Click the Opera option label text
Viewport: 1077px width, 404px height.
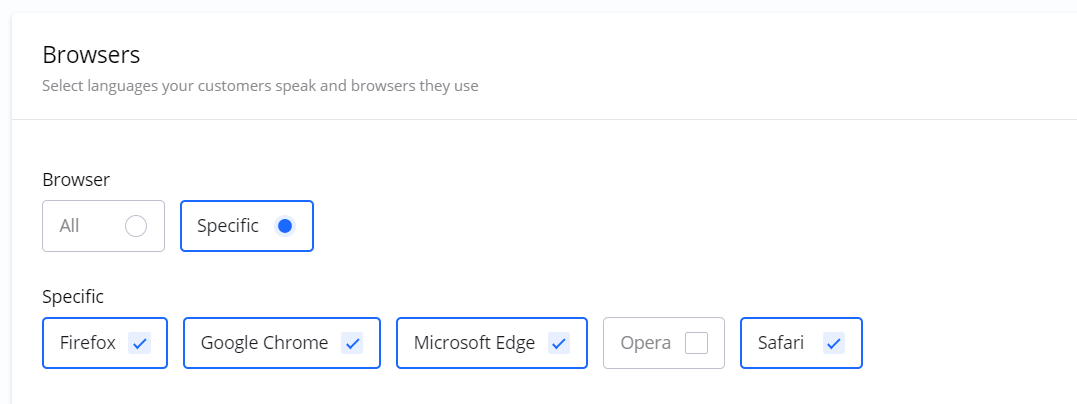point(645,343)
